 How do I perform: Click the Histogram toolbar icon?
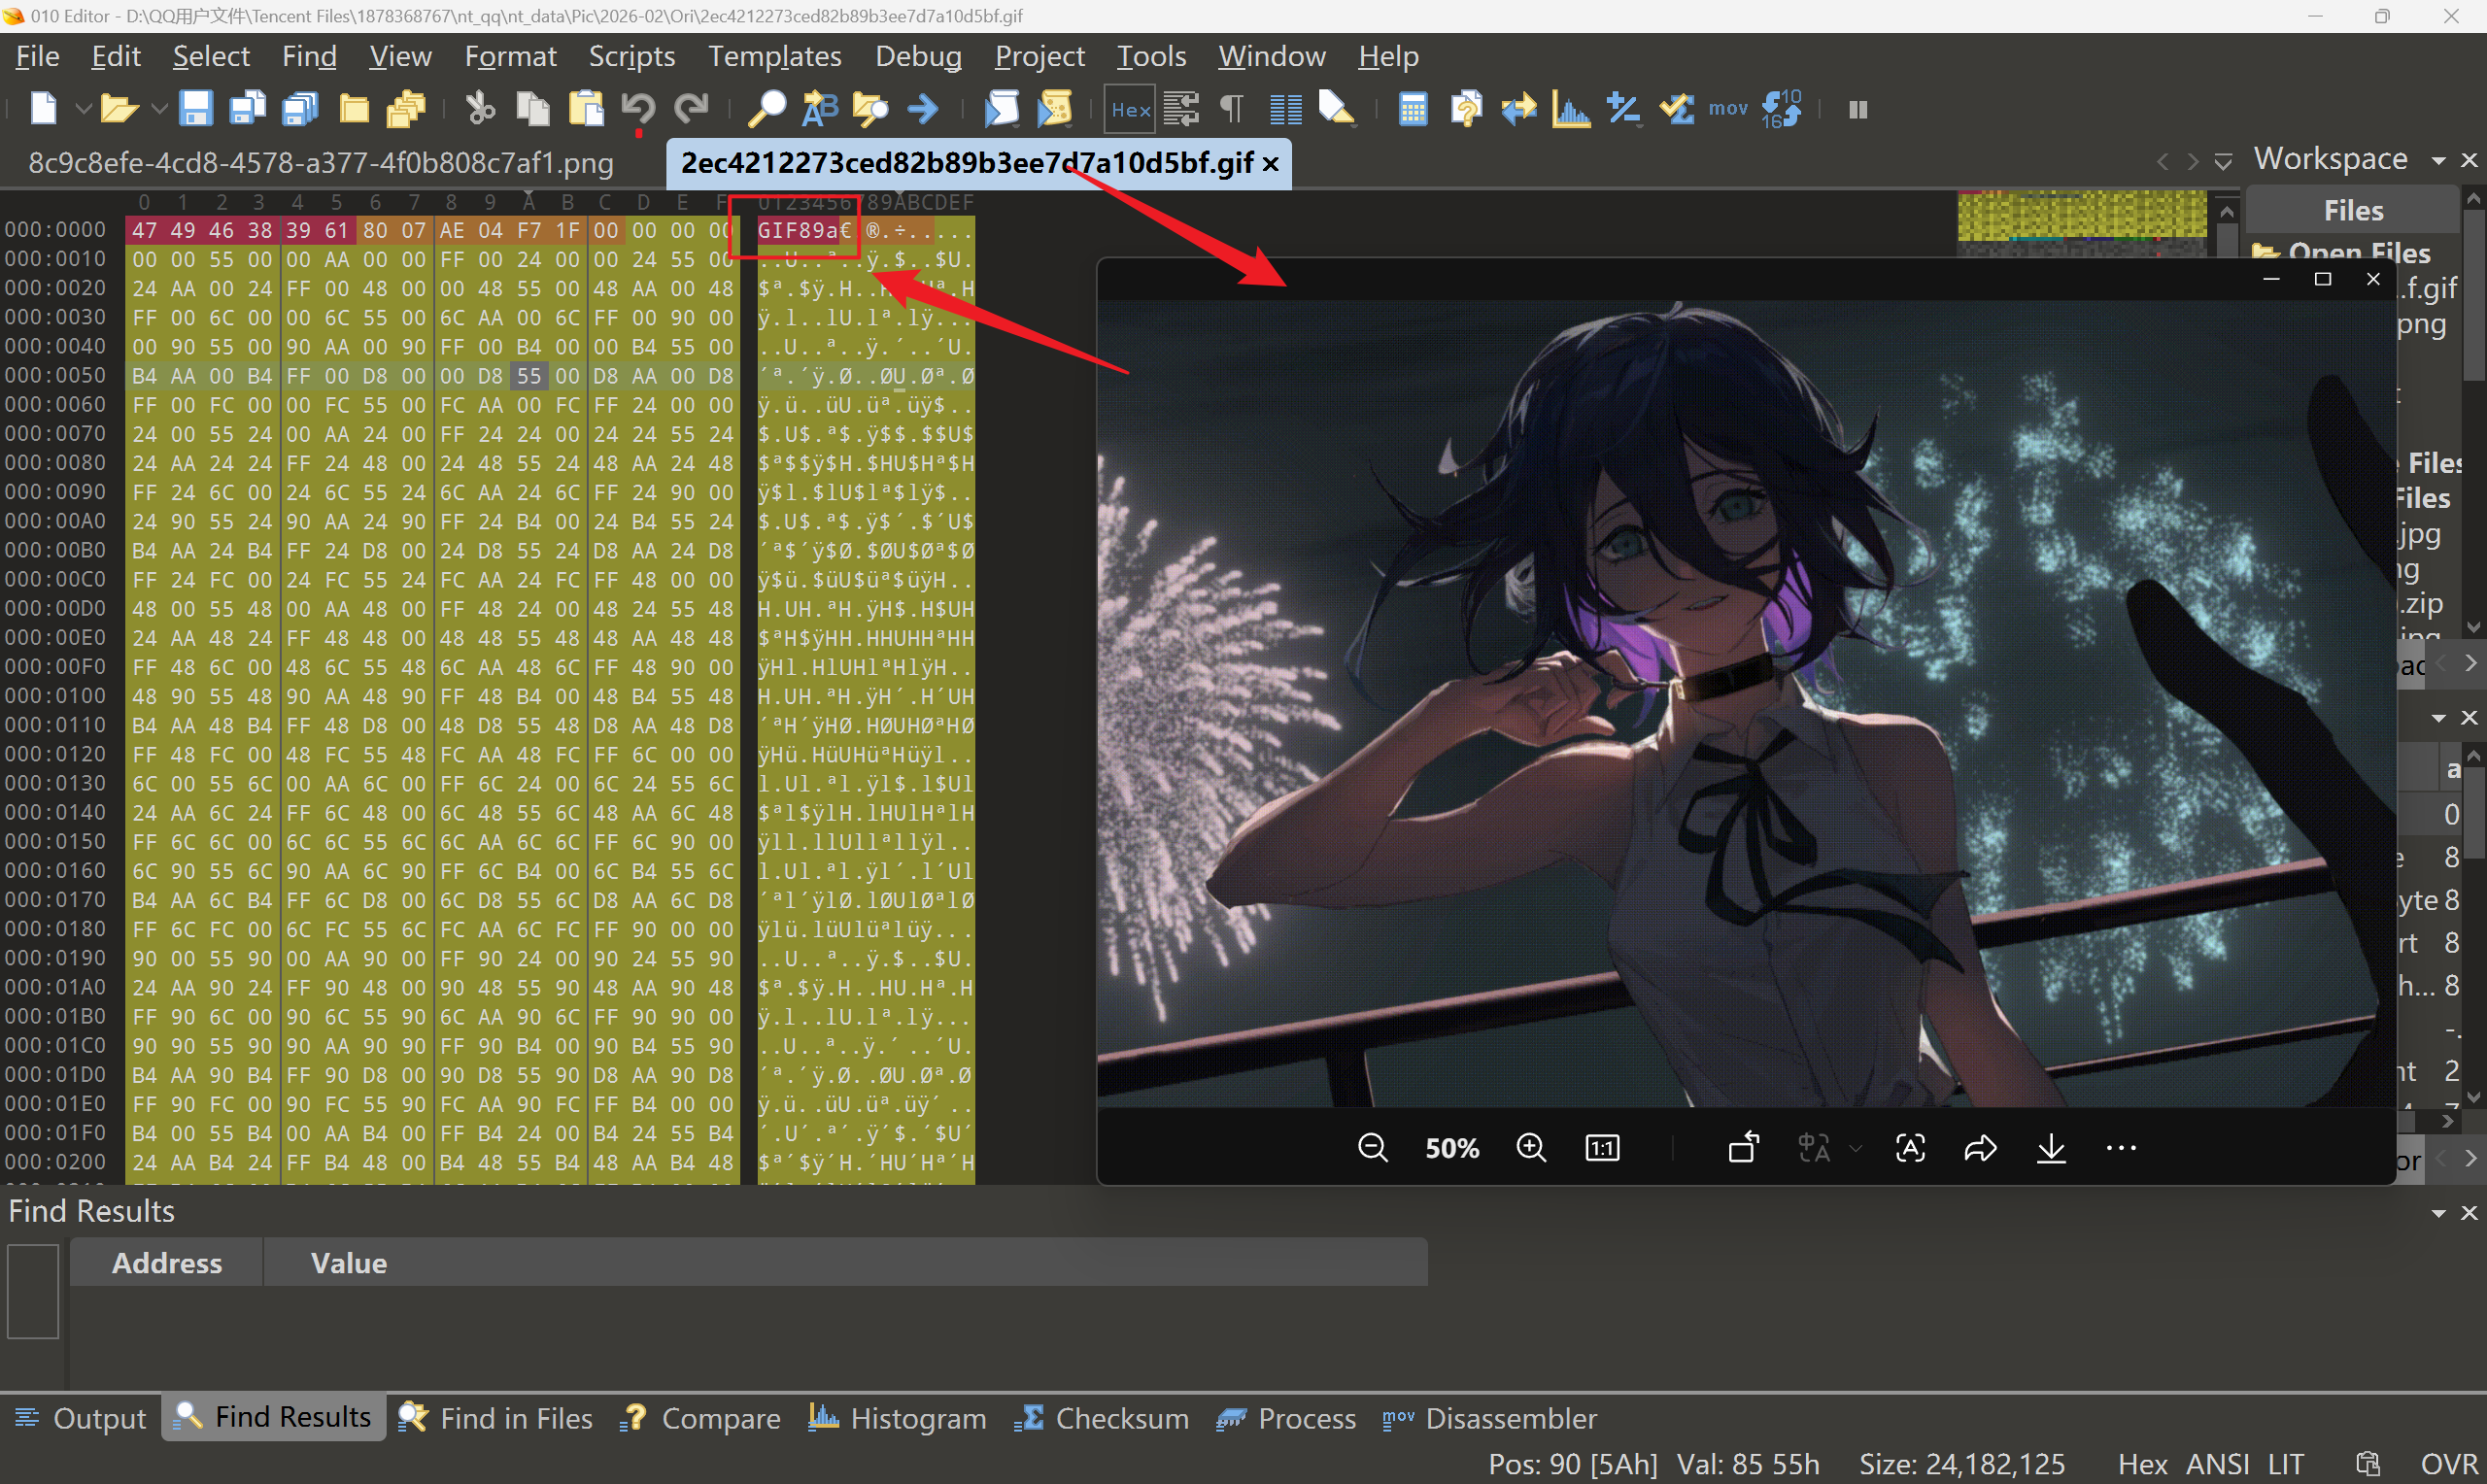(1570, 109)
